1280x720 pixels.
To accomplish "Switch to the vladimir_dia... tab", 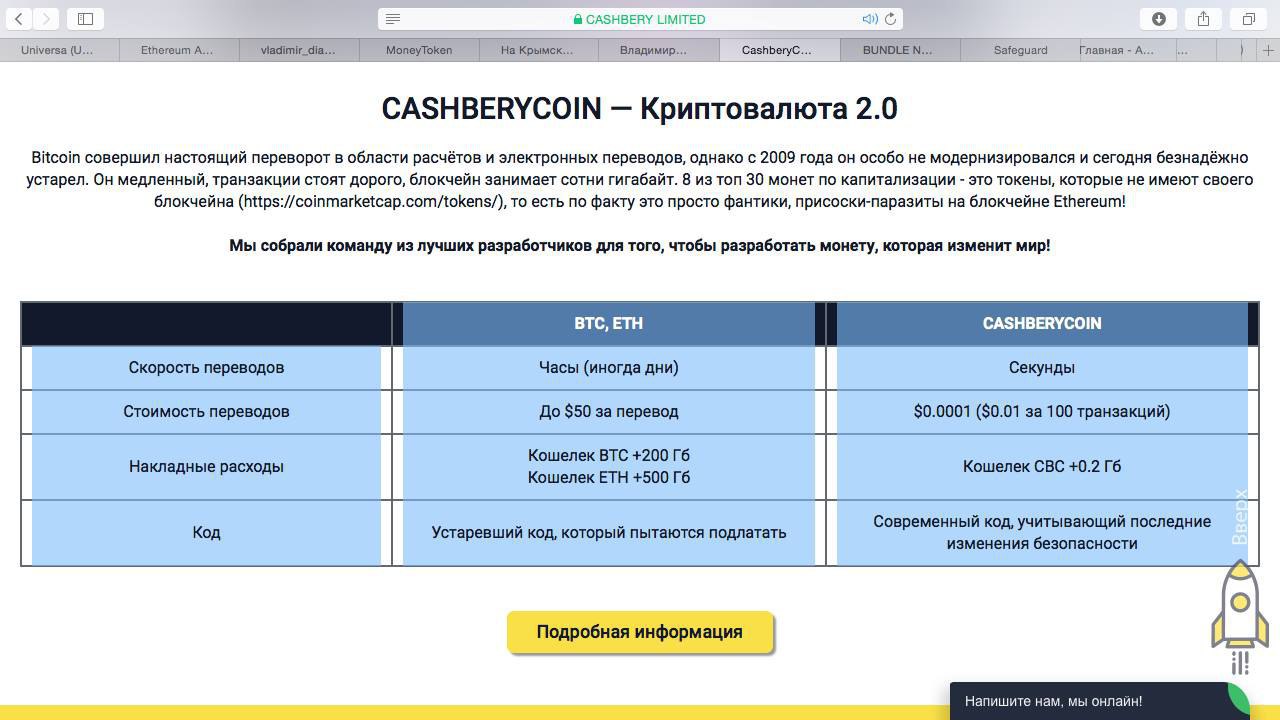I will coord(299,50).
